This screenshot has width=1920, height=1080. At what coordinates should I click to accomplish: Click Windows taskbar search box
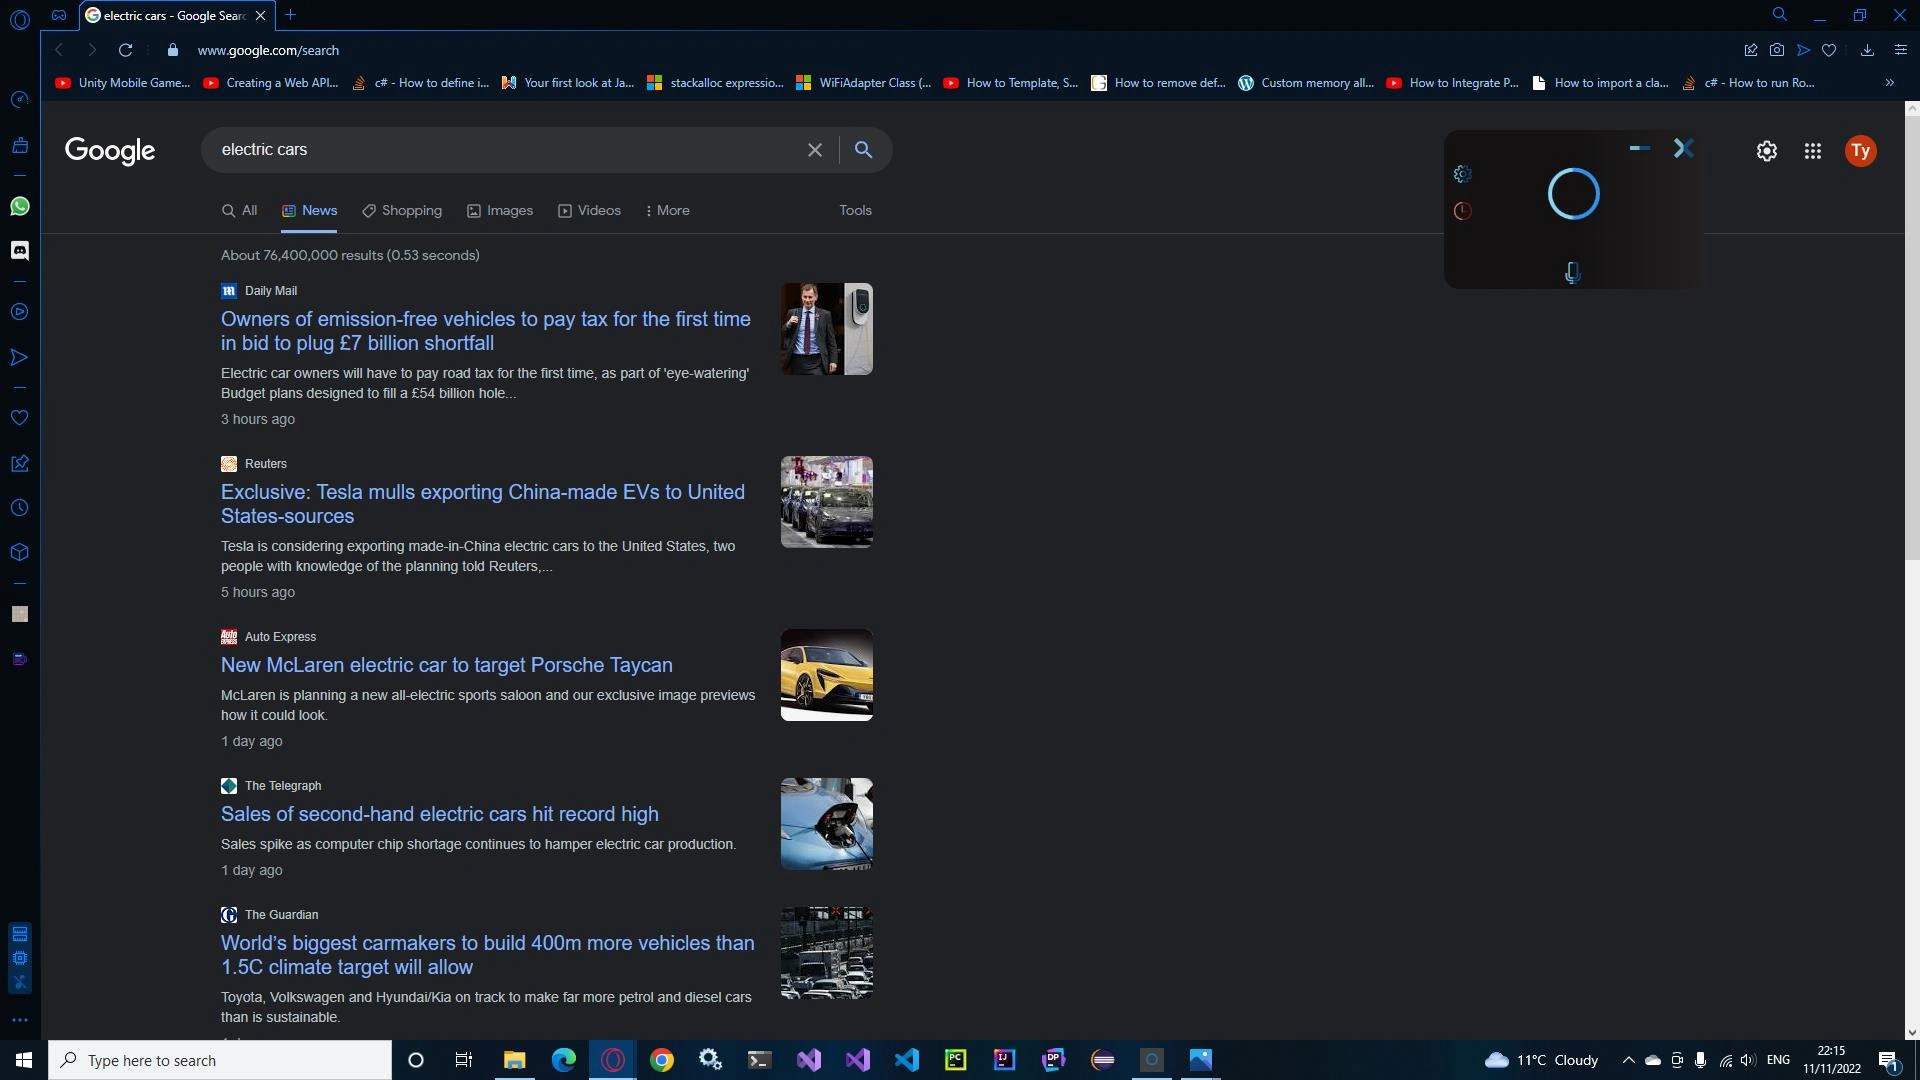pyautogui.click(x=220, y=1060)
